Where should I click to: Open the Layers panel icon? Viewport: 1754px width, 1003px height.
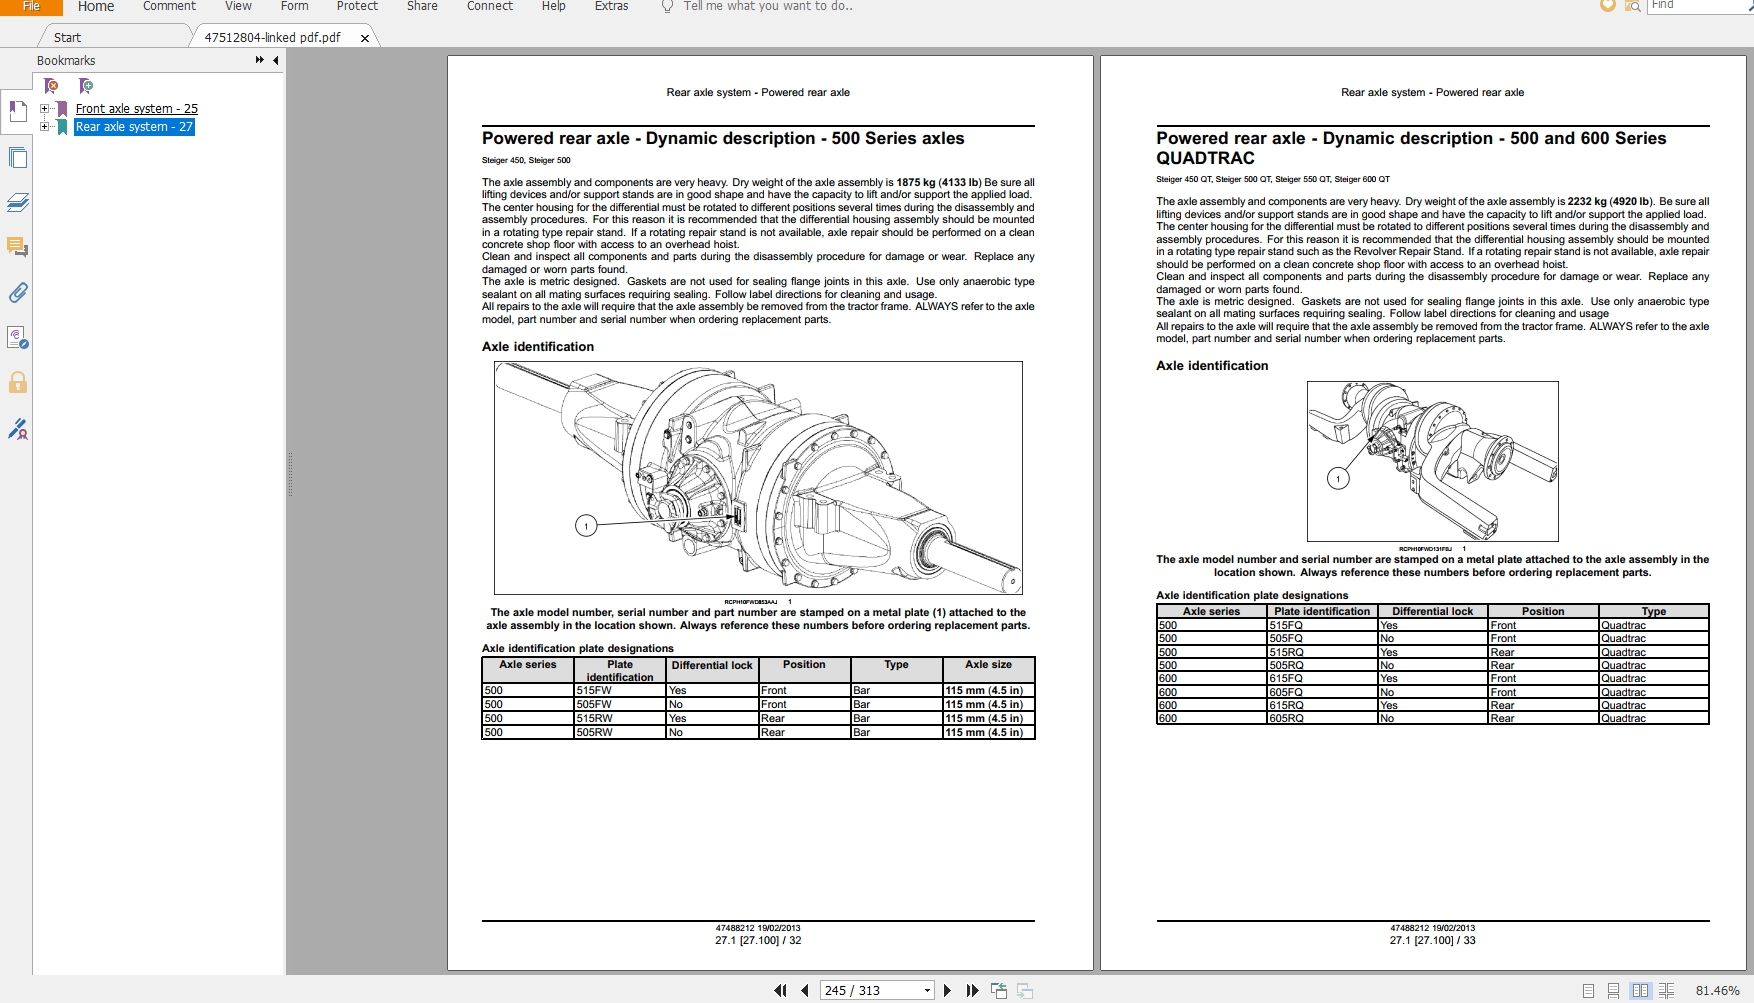click(x=17, y=202)
